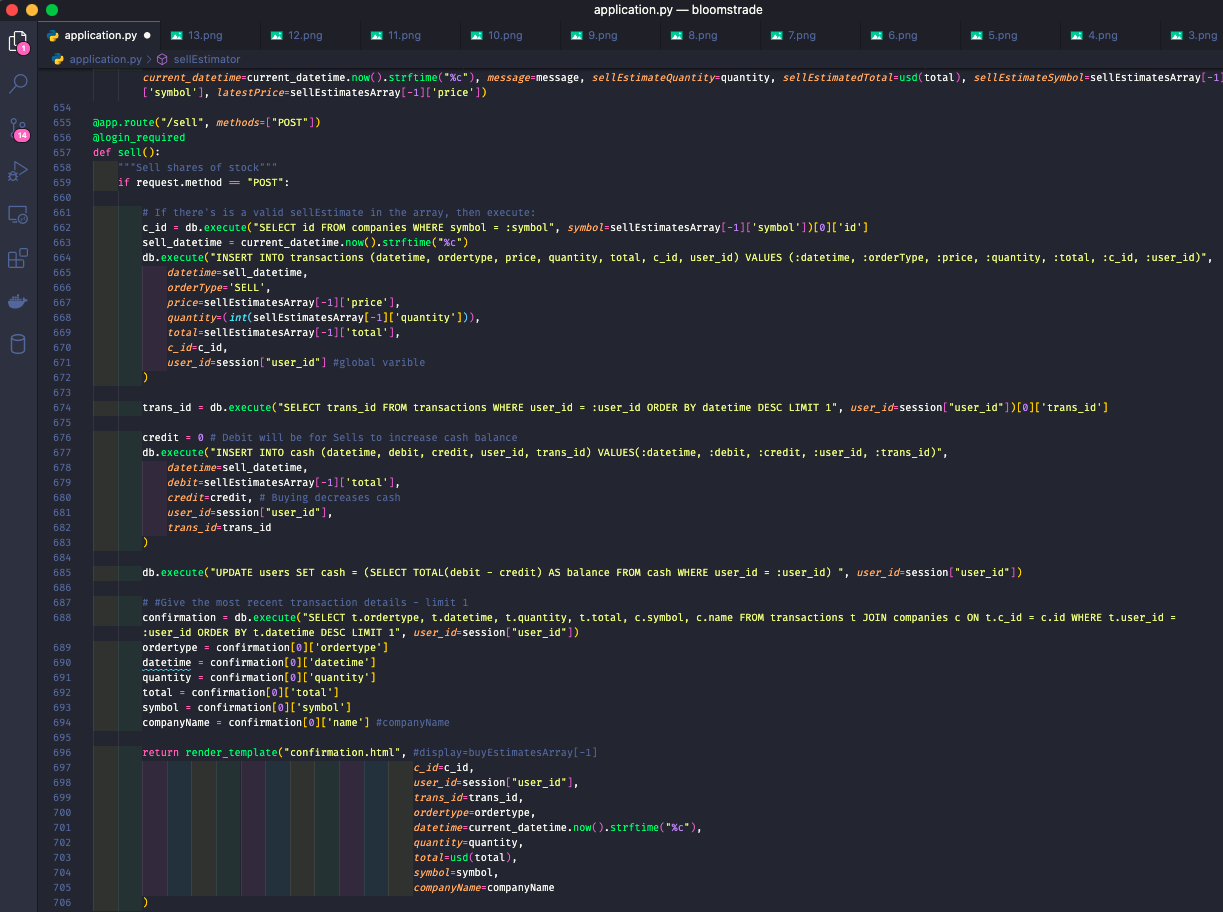This screenshot has width=1223, height=912.
Task: Click 'ordertype = confirmation[0]' on line 689
Action: pyautogui.click(x=222, y=647)
